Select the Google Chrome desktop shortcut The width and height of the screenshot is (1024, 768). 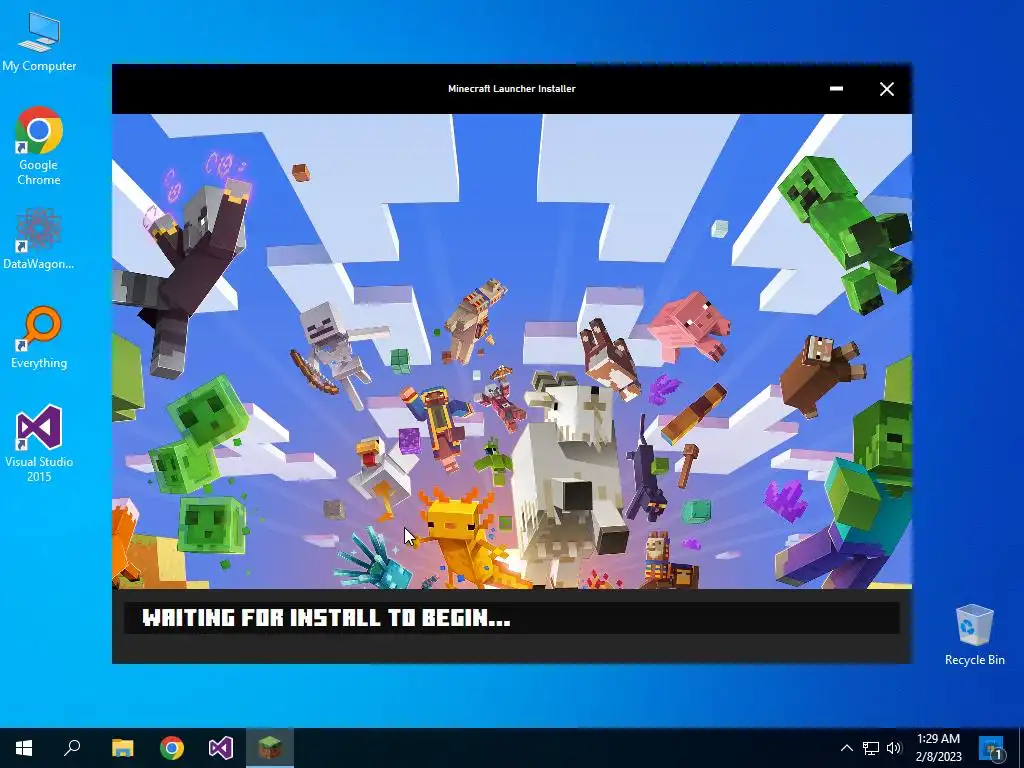click(39, 146)
